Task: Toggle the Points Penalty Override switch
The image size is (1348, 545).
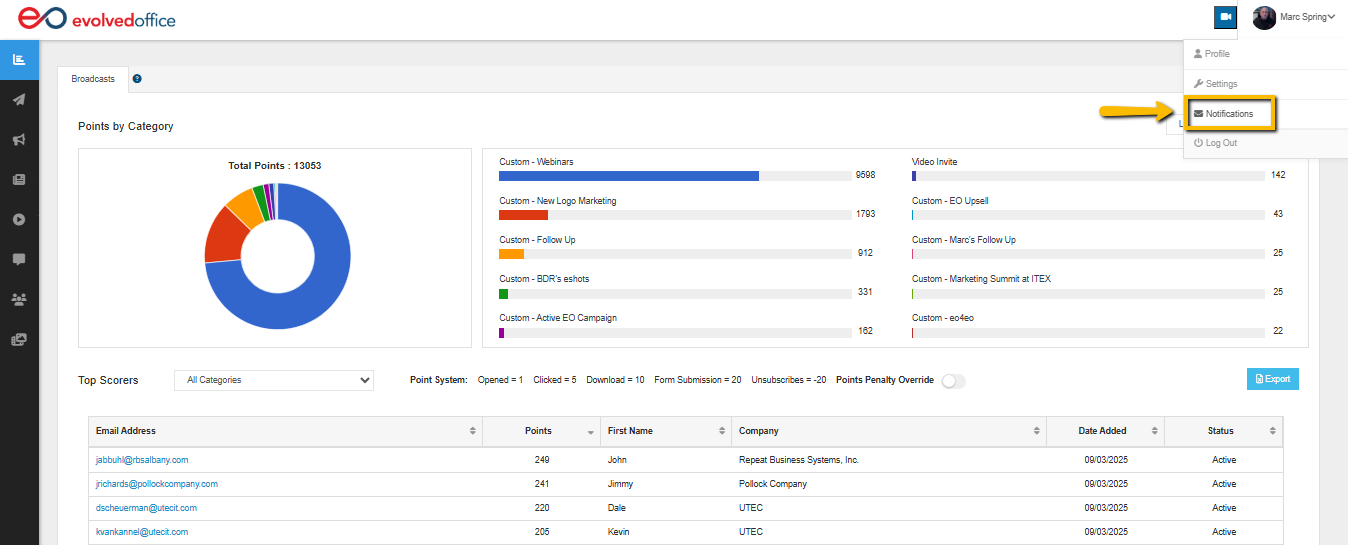Action: point(953,381)
